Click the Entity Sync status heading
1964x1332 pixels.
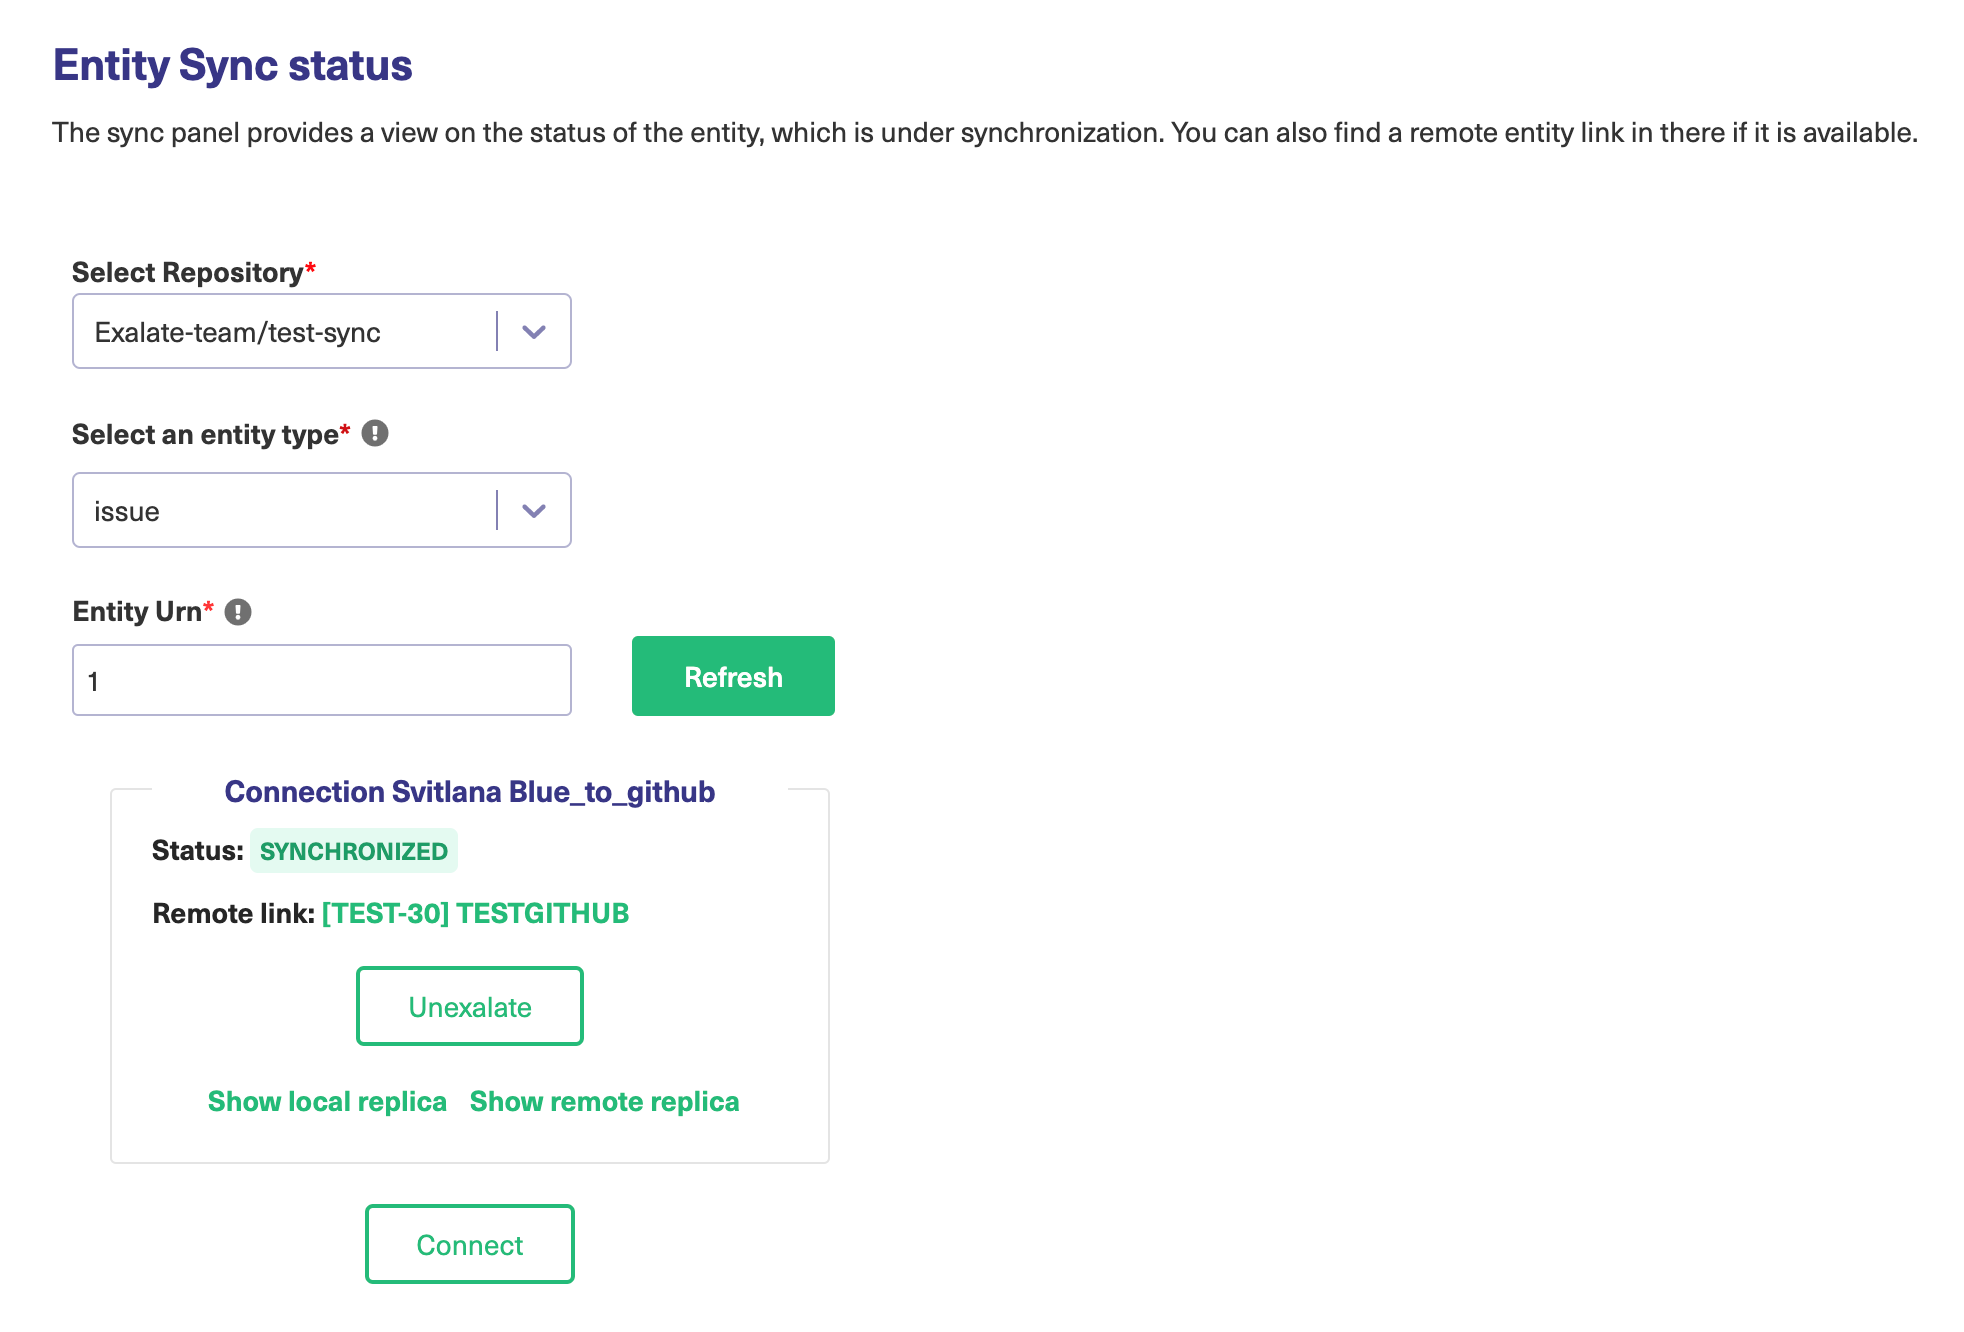point(232,66)
